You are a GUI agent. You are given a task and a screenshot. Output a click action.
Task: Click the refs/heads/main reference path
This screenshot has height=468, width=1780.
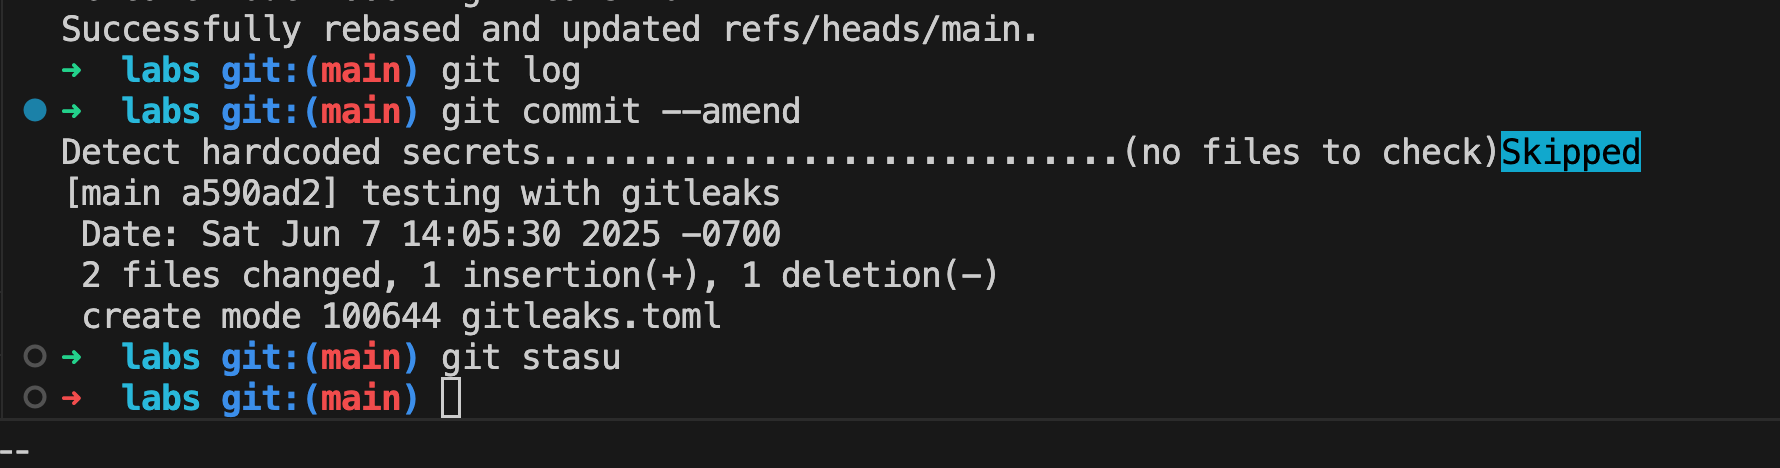point(879,29)
